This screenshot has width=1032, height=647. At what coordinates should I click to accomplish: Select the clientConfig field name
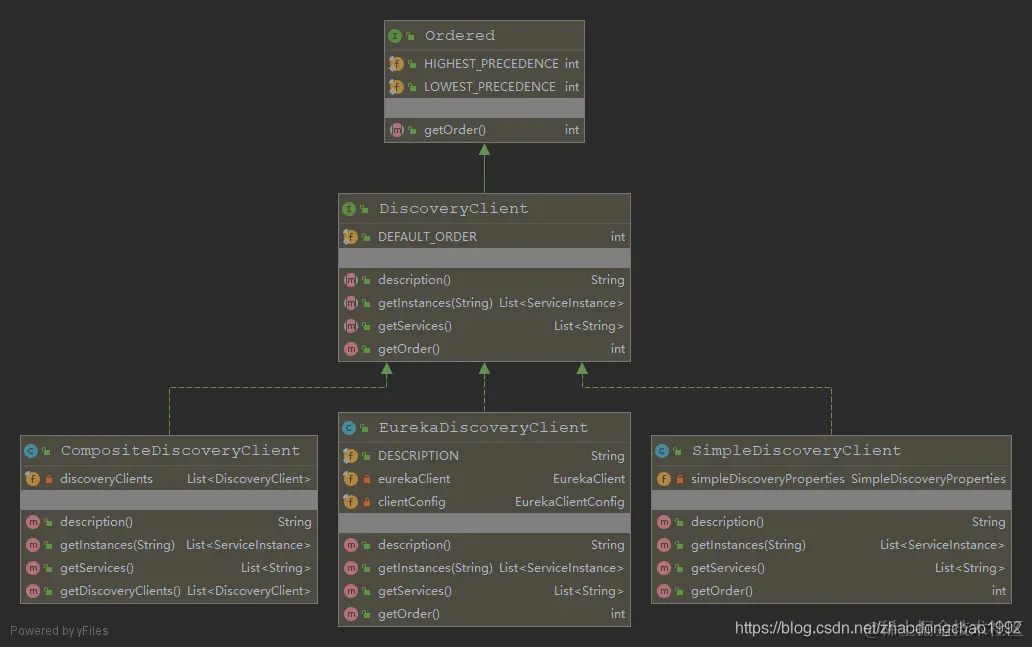tap(411, 502)
